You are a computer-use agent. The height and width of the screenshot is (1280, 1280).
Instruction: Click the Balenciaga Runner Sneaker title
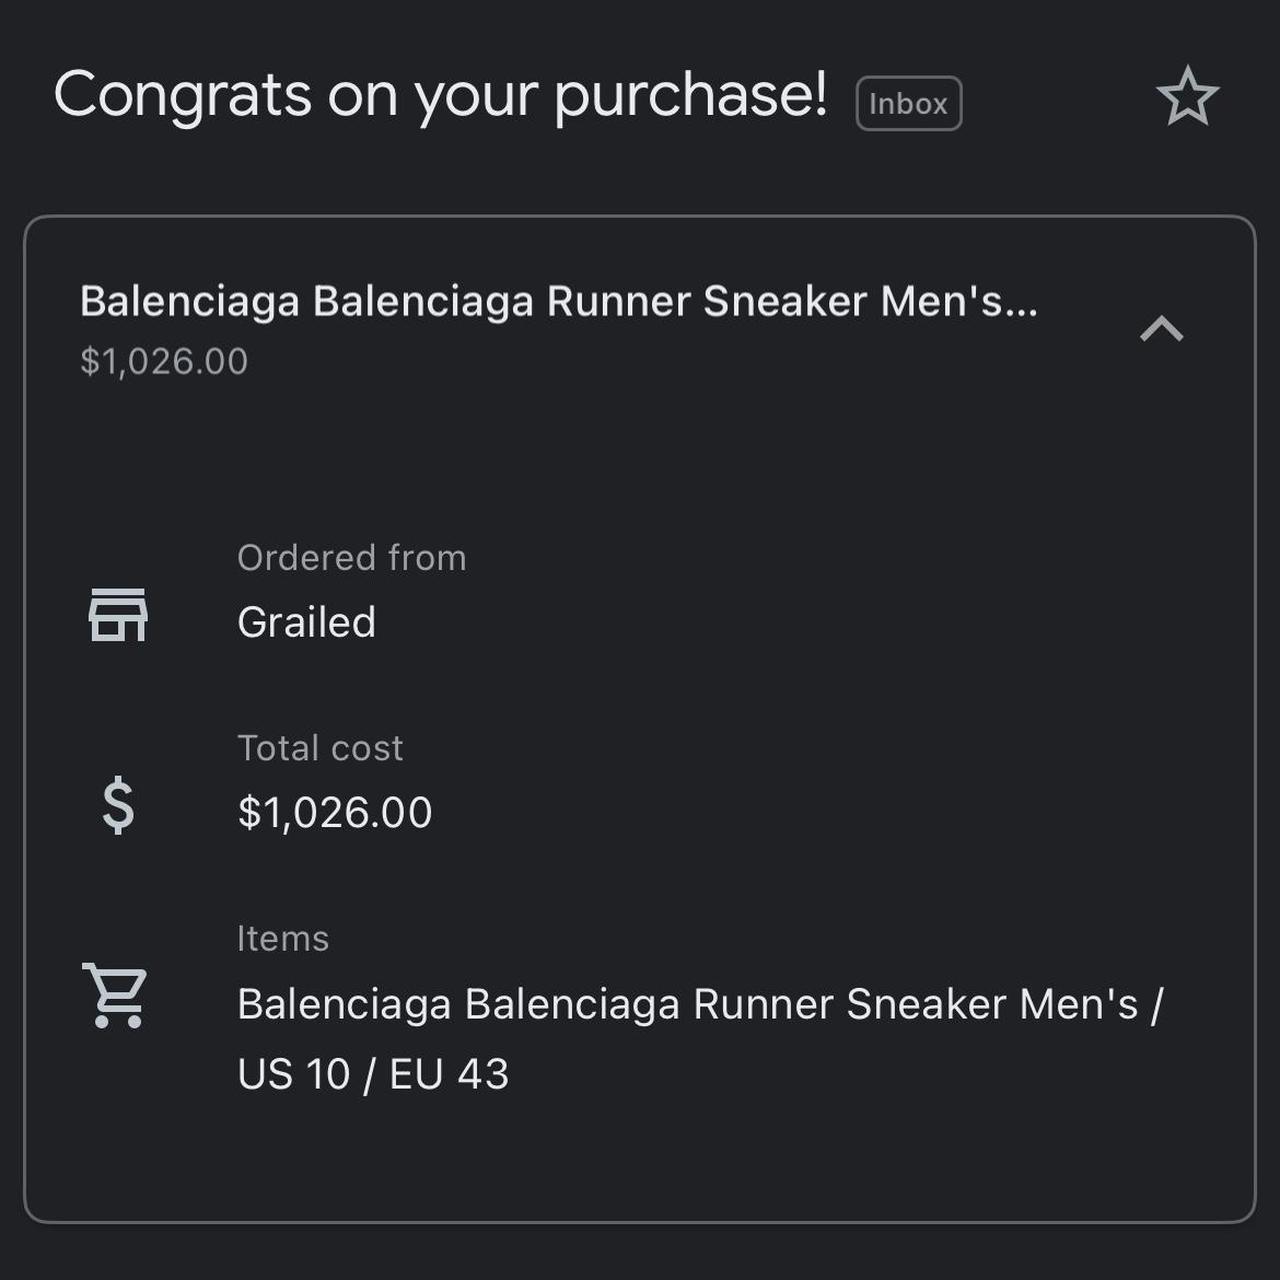[x=560, y=299]
